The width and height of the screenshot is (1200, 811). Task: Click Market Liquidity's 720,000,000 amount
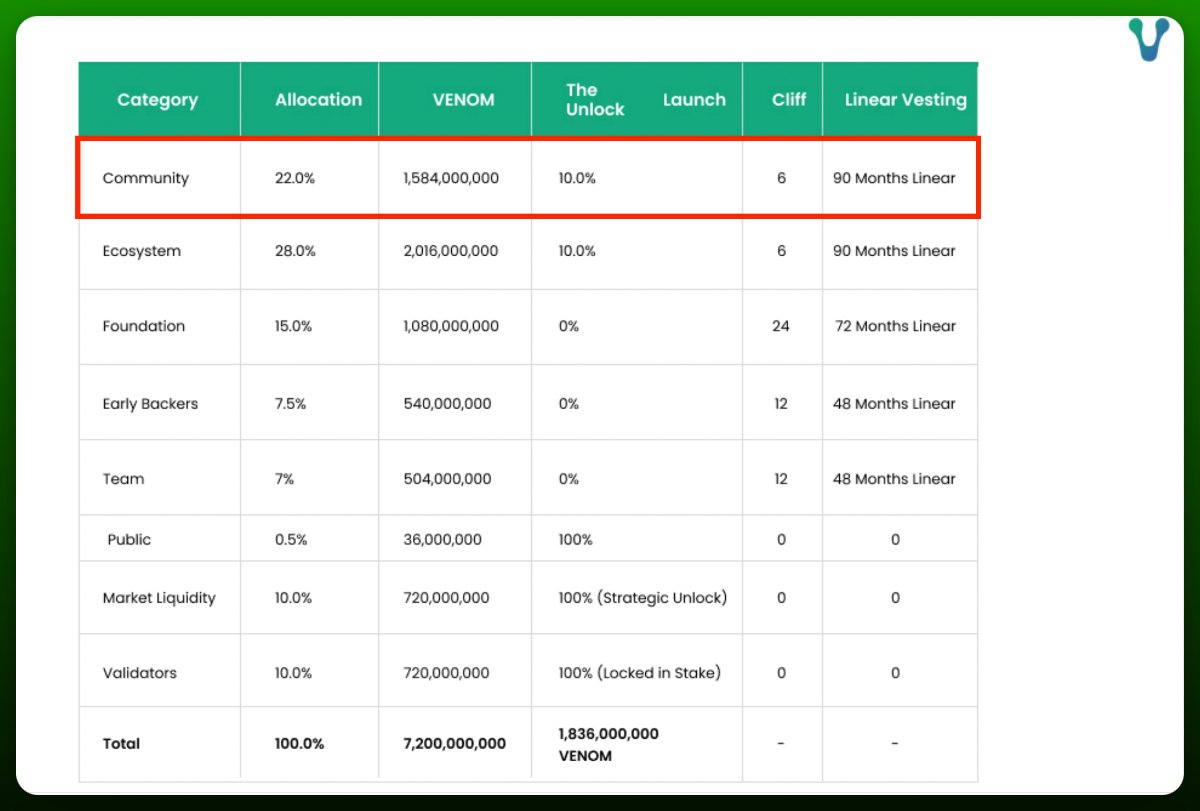pyautogui.click(x=446, y=598)
